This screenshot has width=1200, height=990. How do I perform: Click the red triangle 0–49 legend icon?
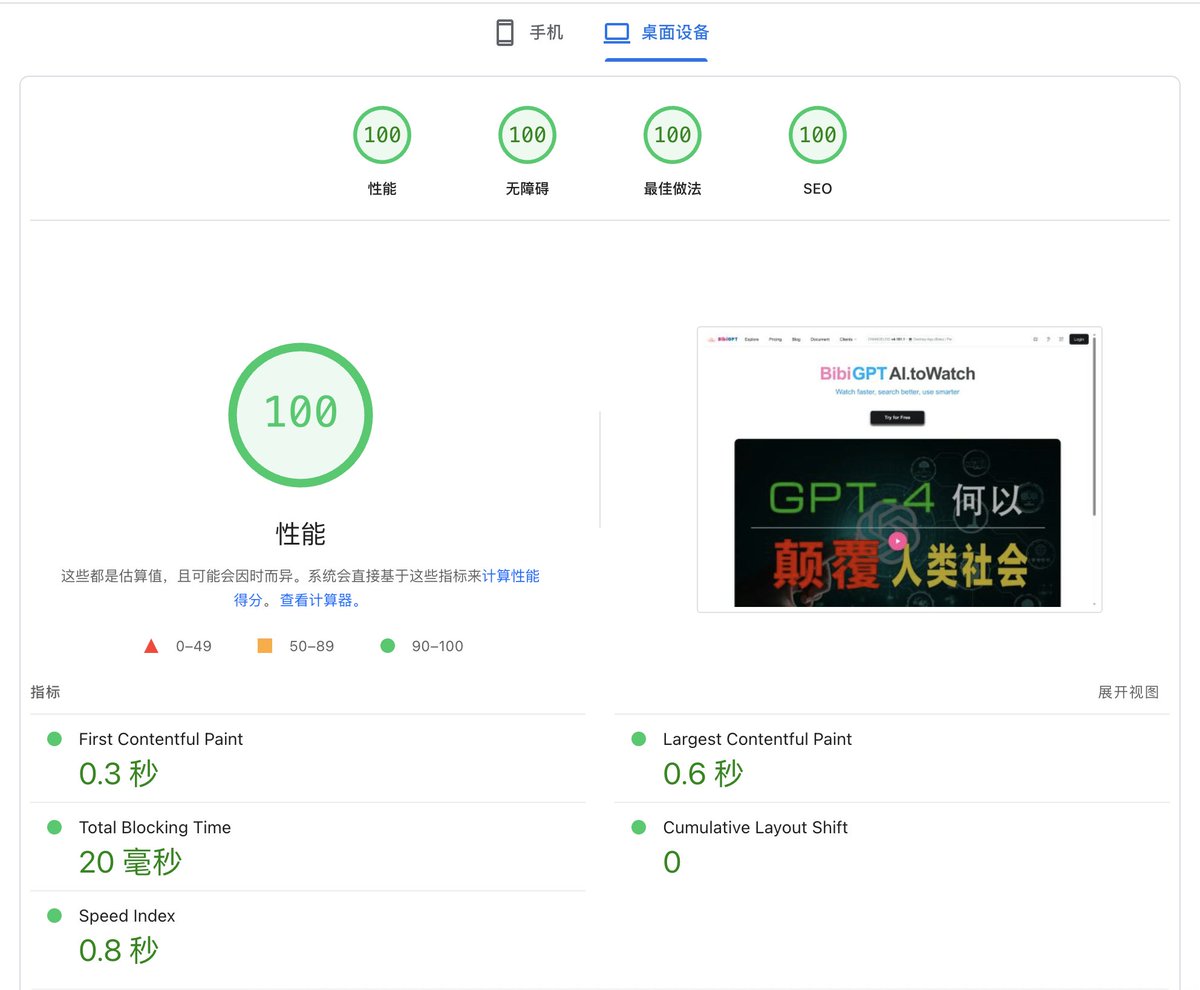(x=151, y=646)
